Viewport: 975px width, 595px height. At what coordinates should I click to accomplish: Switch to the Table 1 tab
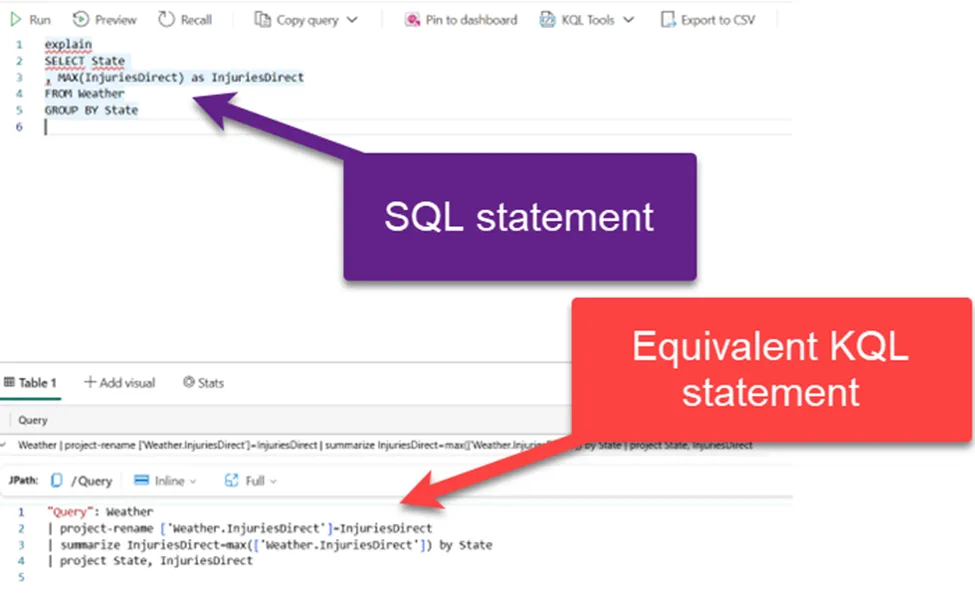click(31, 383)
